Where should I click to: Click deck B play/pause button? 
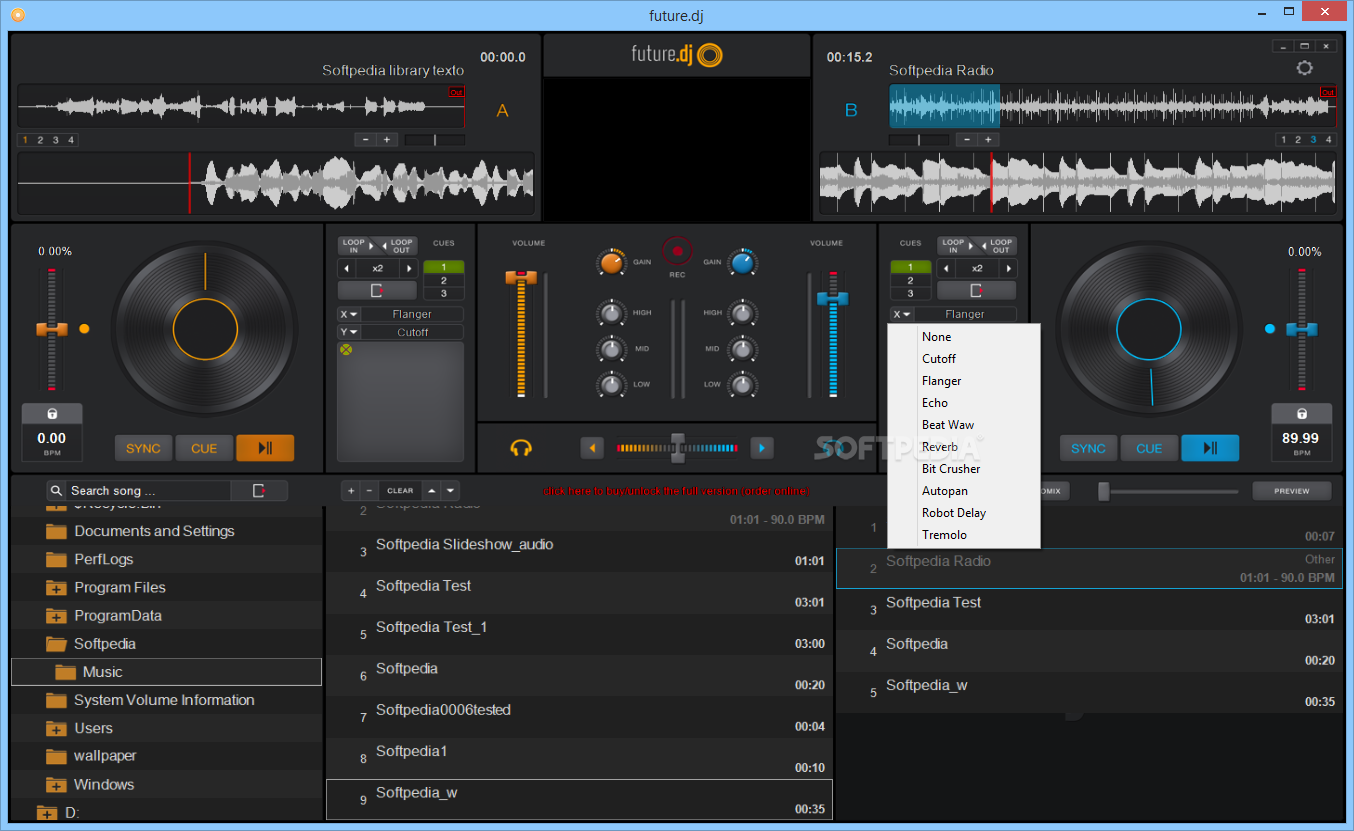(1210, 448)
